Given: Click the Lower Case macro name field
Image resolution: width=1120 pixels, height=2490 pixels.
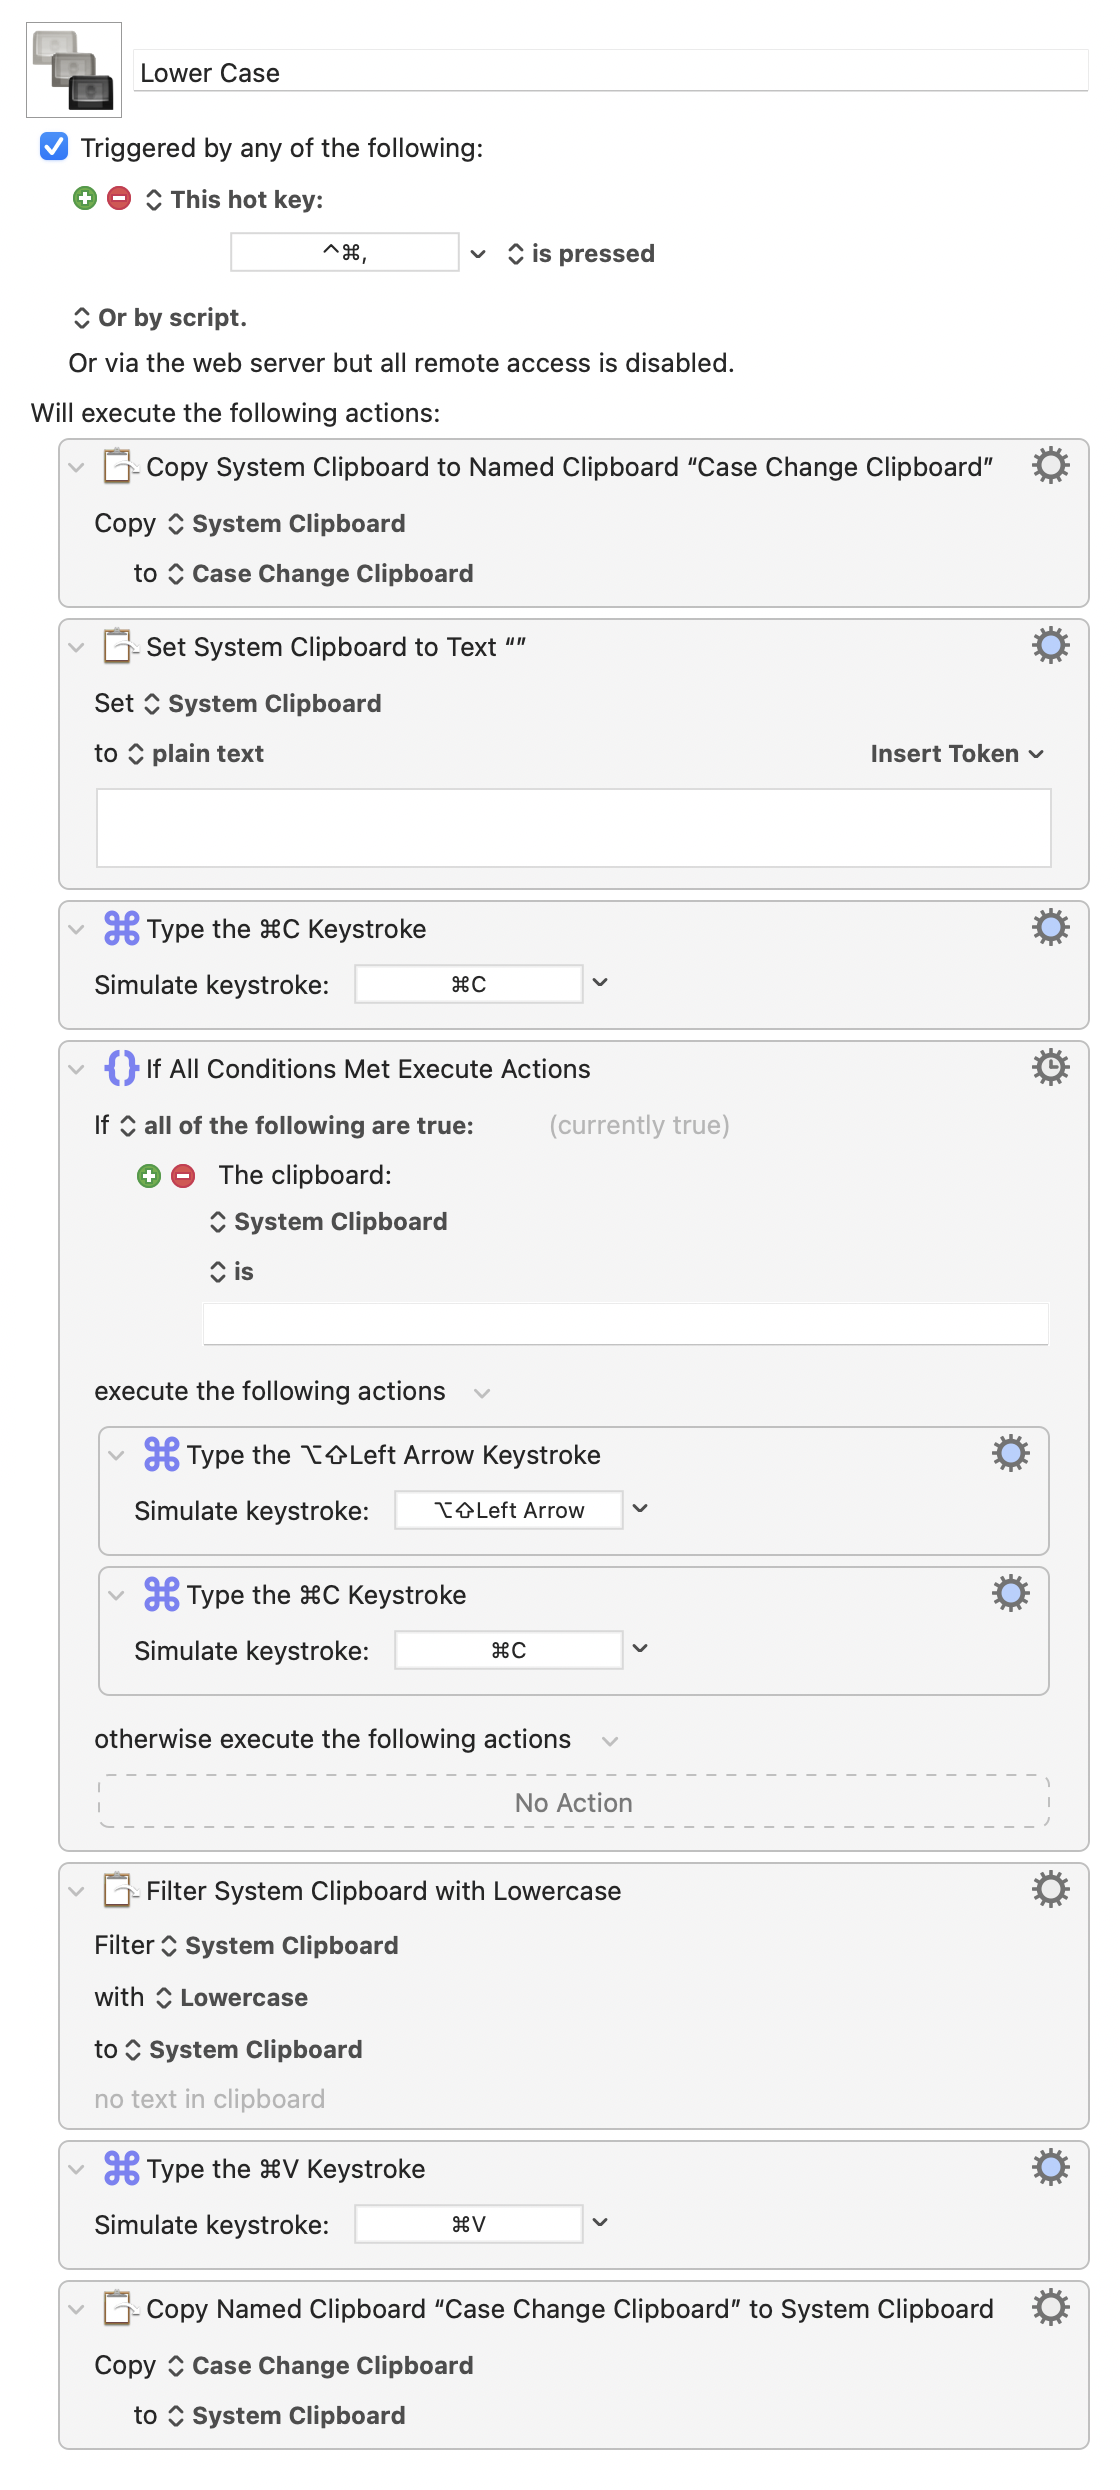Looking at the screenshot, I should coord(610,73).
